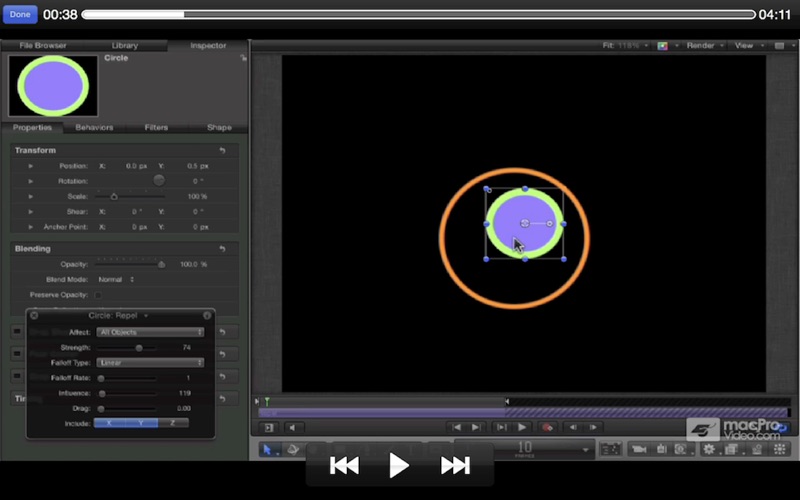The image size is (800, 500).
Task: Click the play button in the transport controls
Action: coord(521,427)
